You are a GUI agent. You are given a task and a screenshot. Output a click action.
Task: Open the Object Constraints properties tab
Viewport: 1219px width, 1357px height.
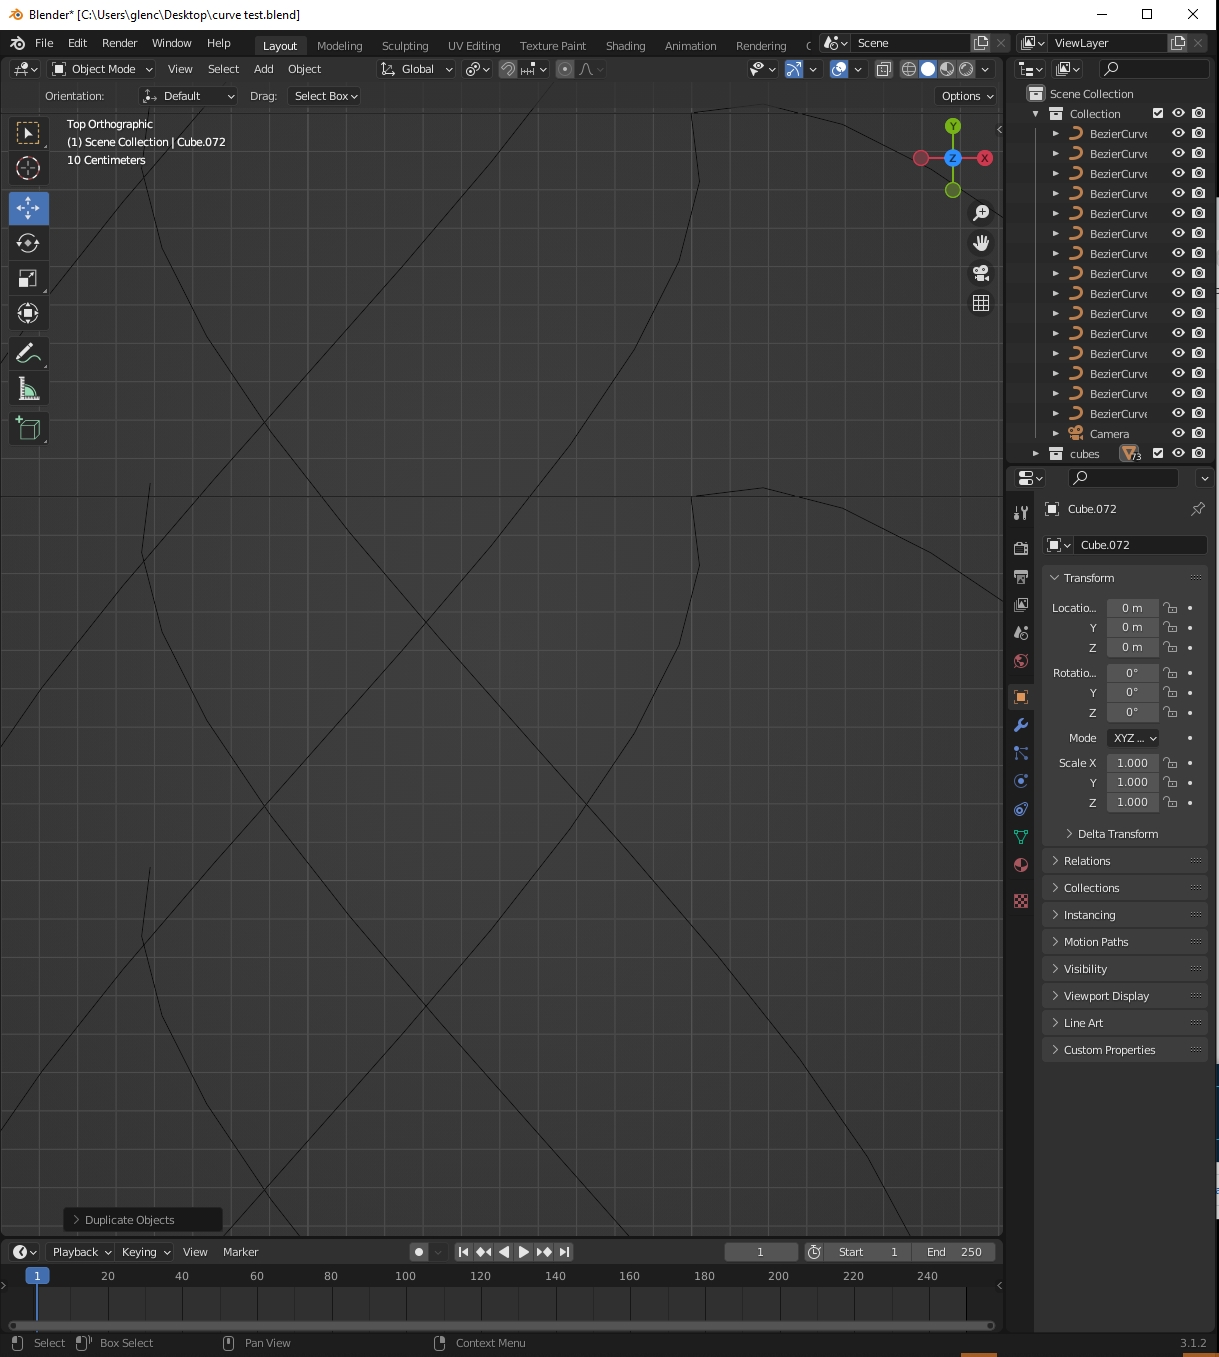point(1021,808)
